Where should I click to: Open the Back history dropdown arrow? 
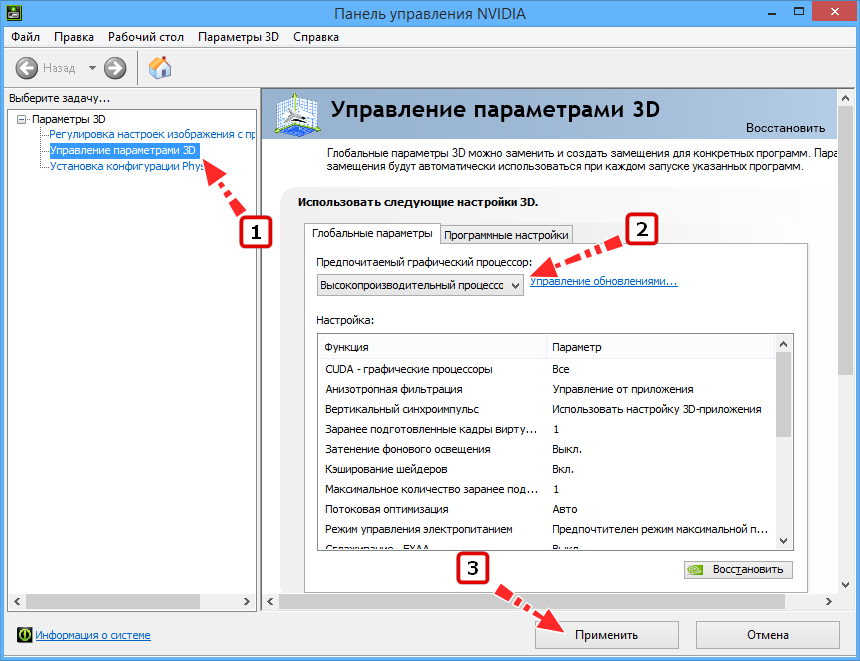(92, 68)
